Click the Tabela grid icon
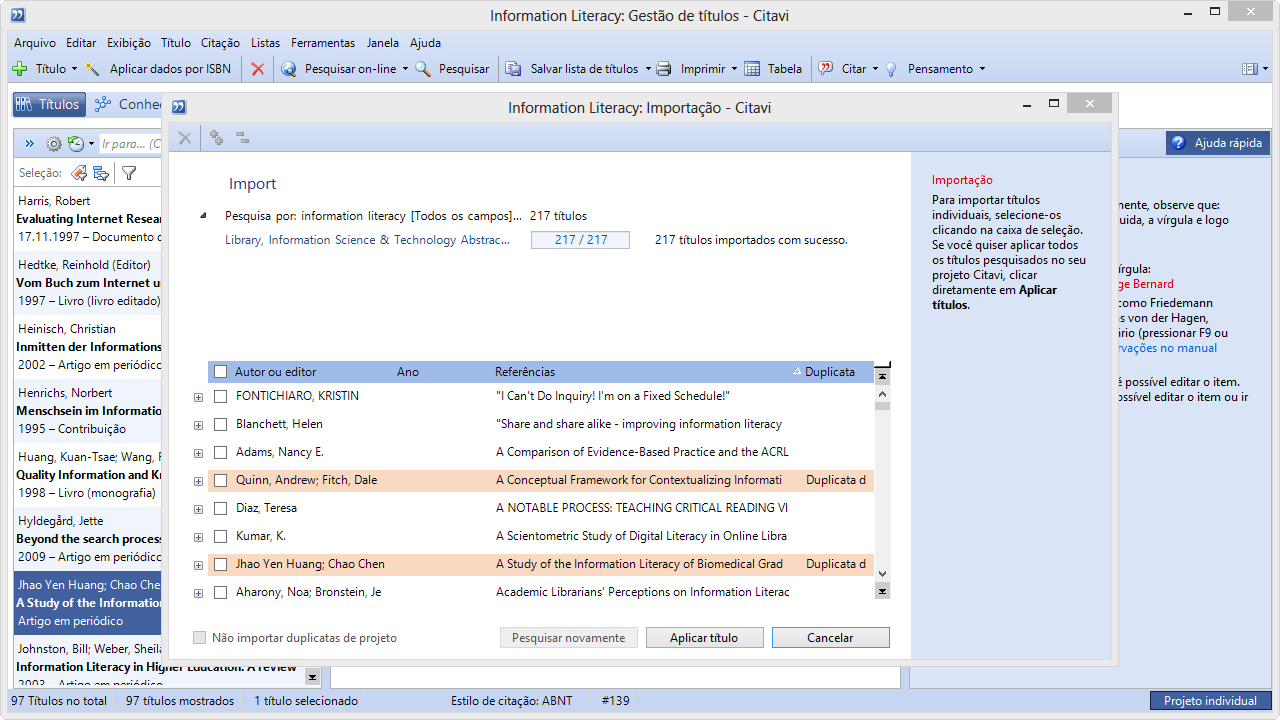 coord(752,69)
